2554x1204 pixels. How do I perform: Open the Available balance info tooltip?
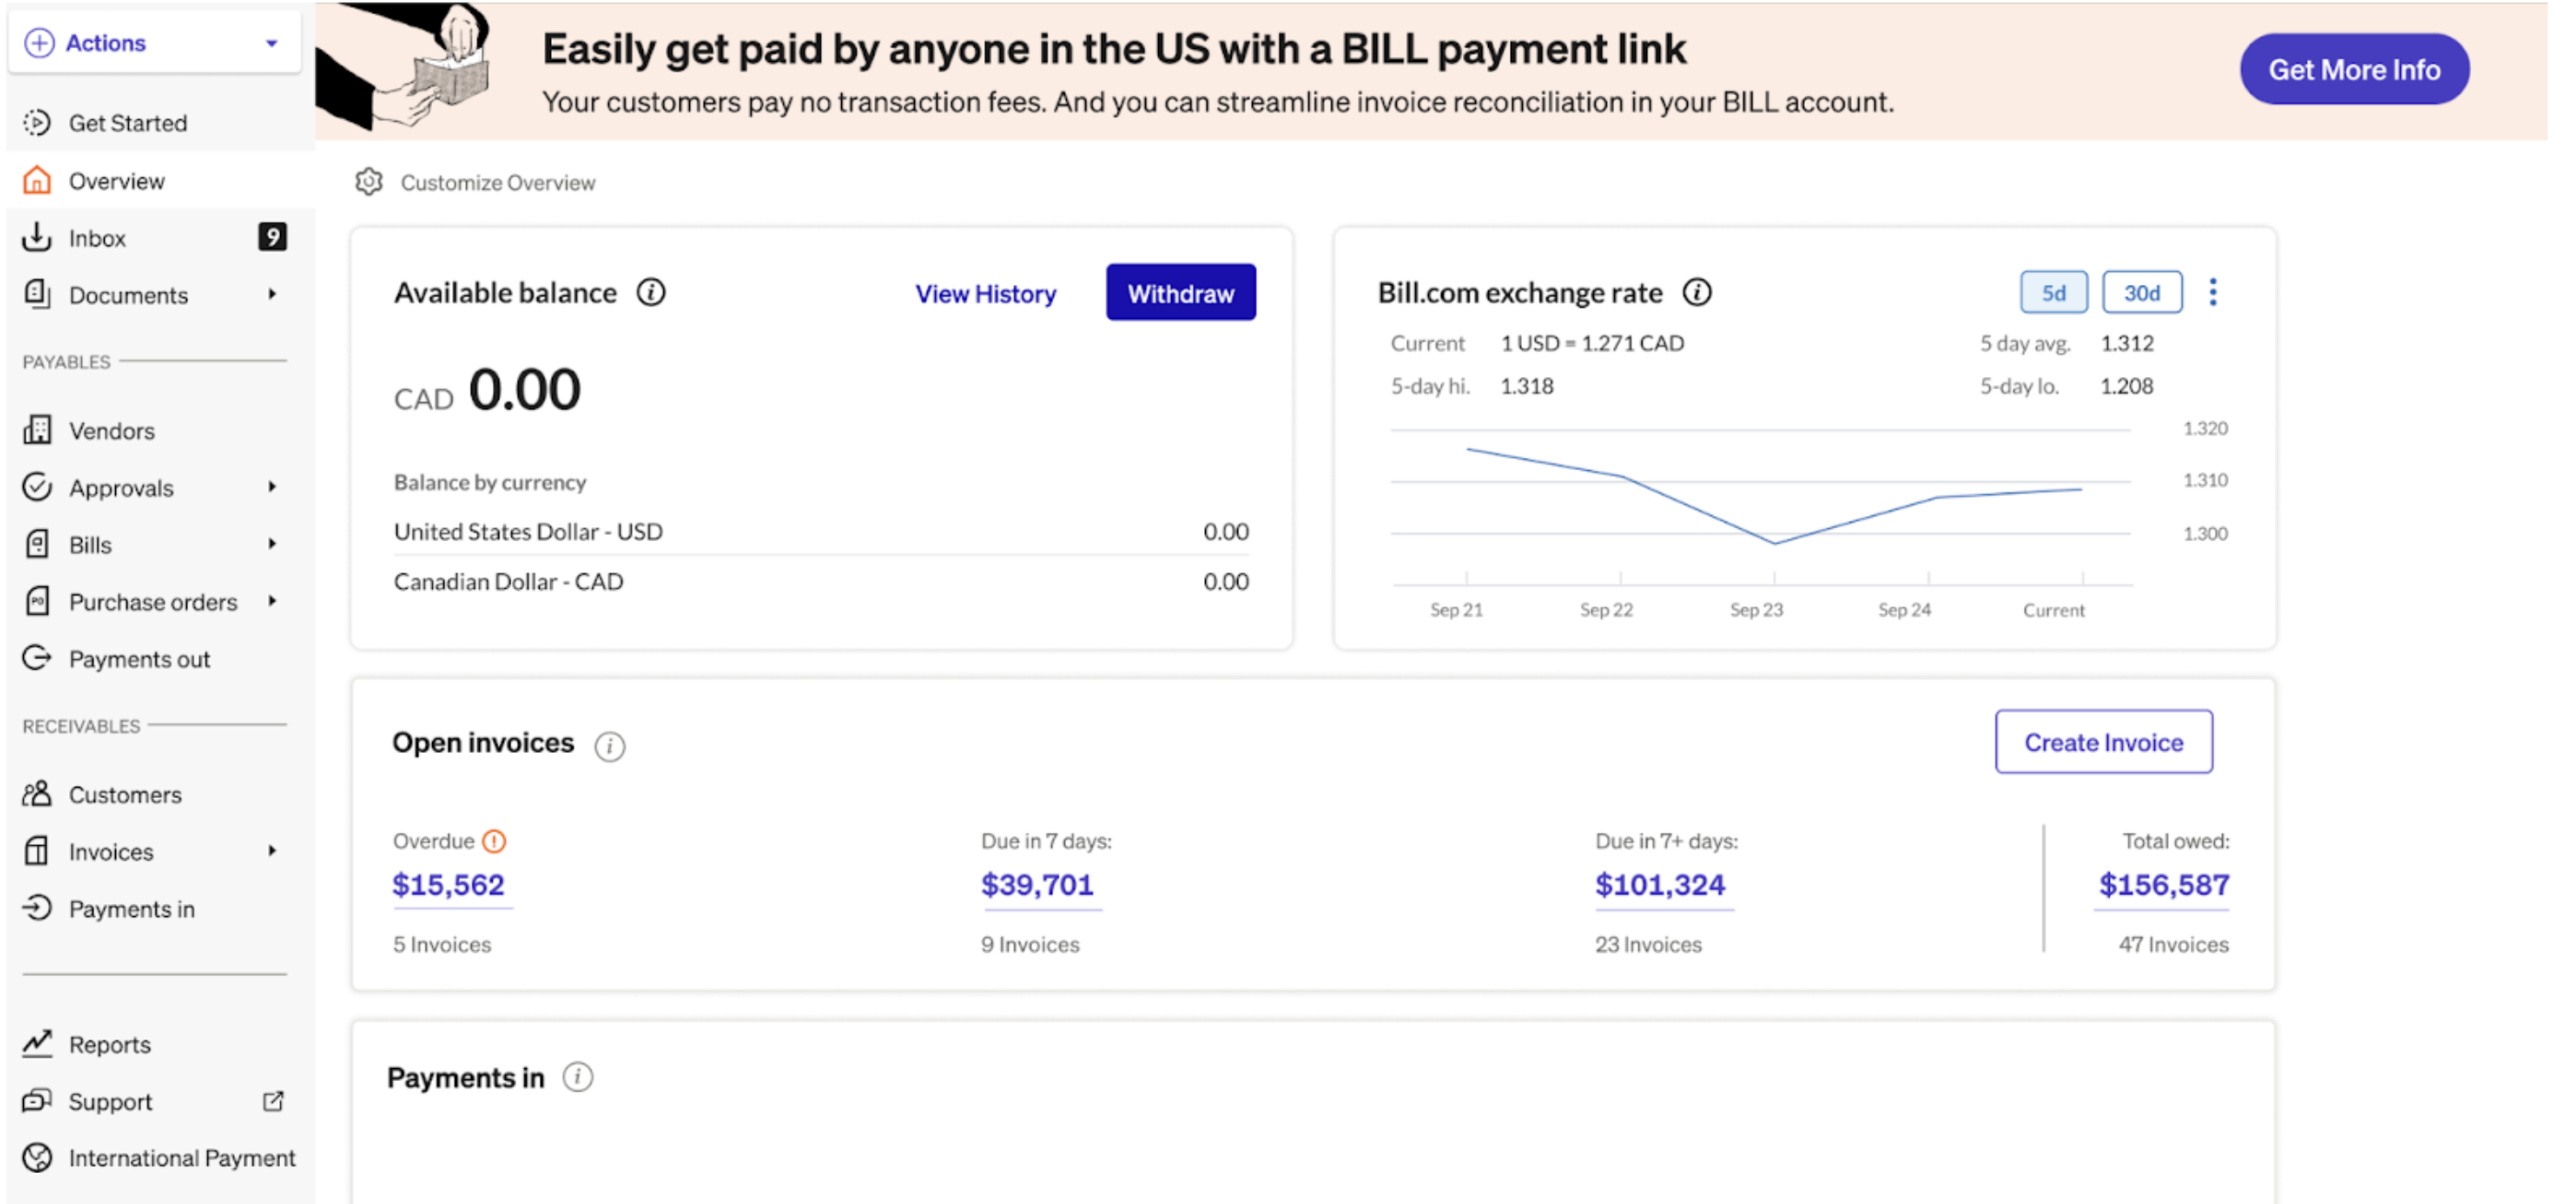651,292
